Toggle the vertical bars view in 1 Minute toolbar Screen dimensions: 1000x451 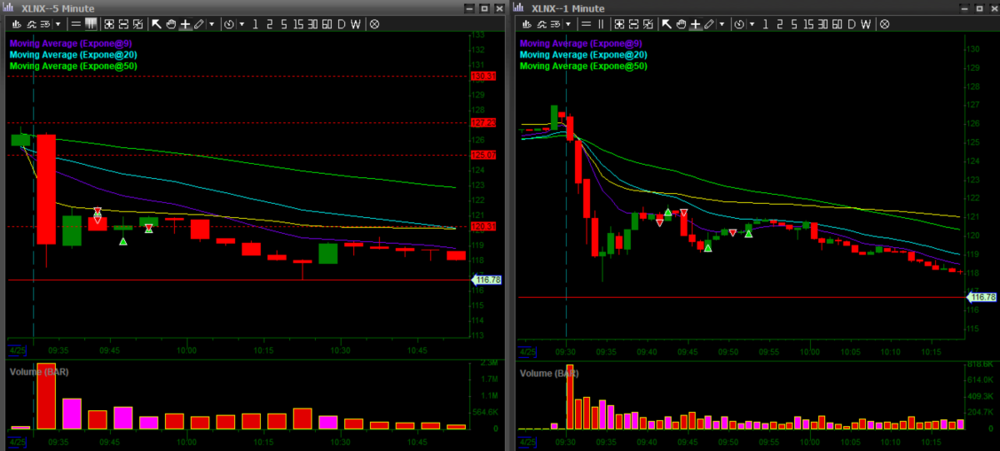pos(600,23)
